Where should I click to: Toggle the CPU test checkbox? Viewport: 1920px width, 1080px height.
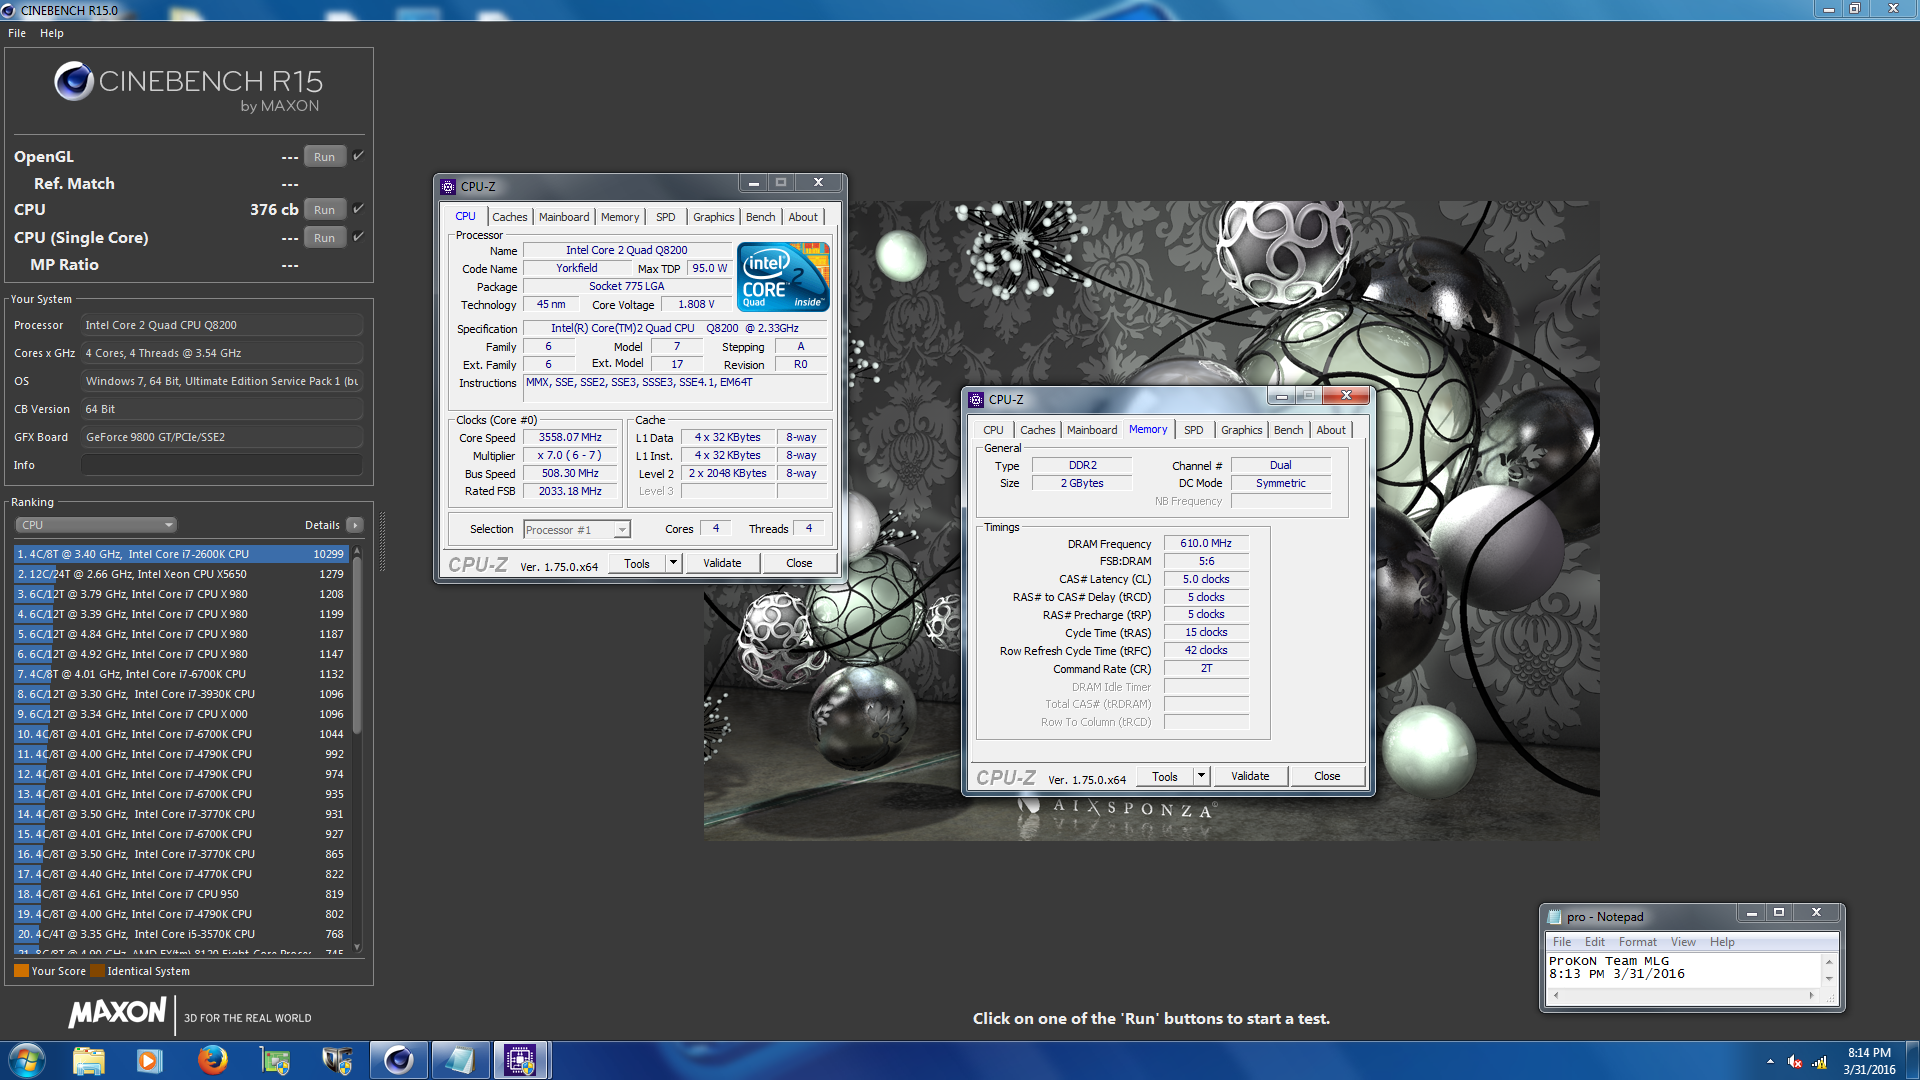(358, 209)
